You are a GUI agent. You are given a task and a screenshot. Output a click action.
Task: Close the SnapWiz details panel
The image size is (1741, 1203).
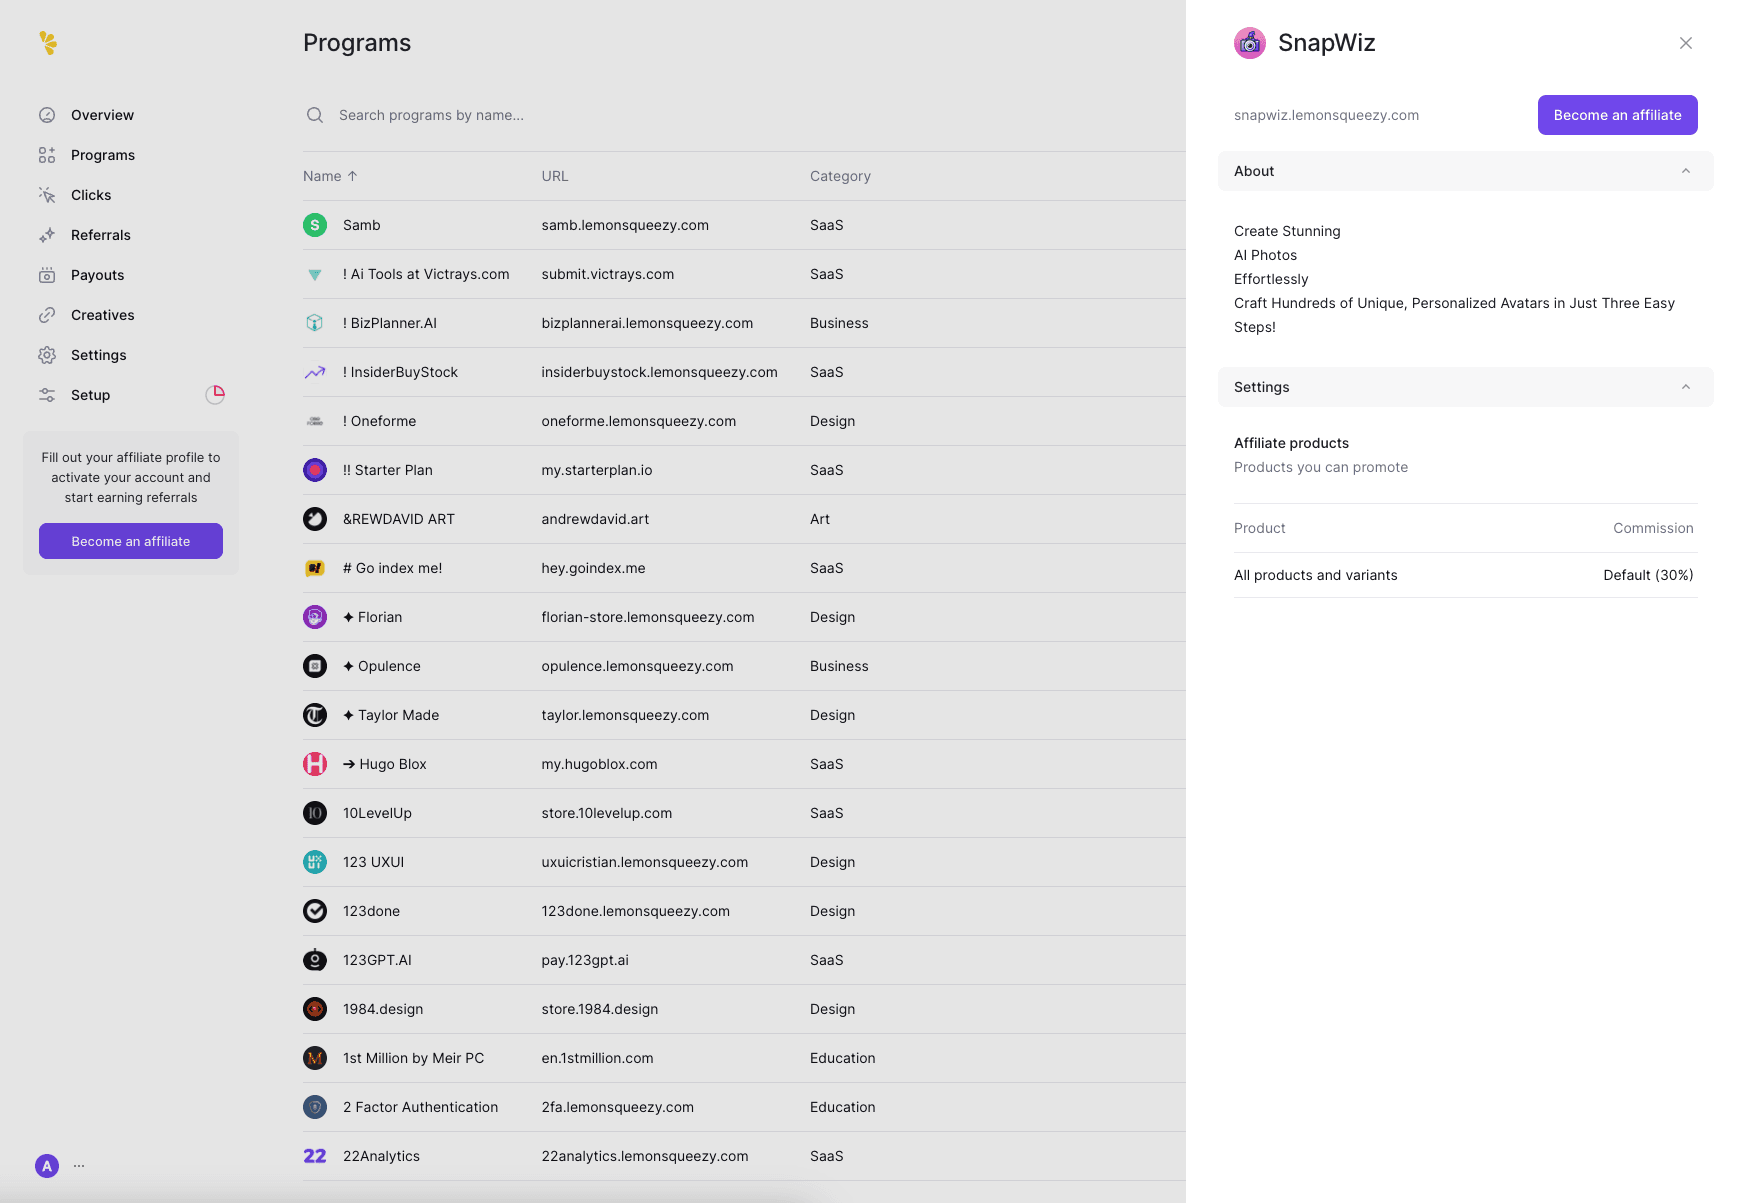tap(1686, 43)
